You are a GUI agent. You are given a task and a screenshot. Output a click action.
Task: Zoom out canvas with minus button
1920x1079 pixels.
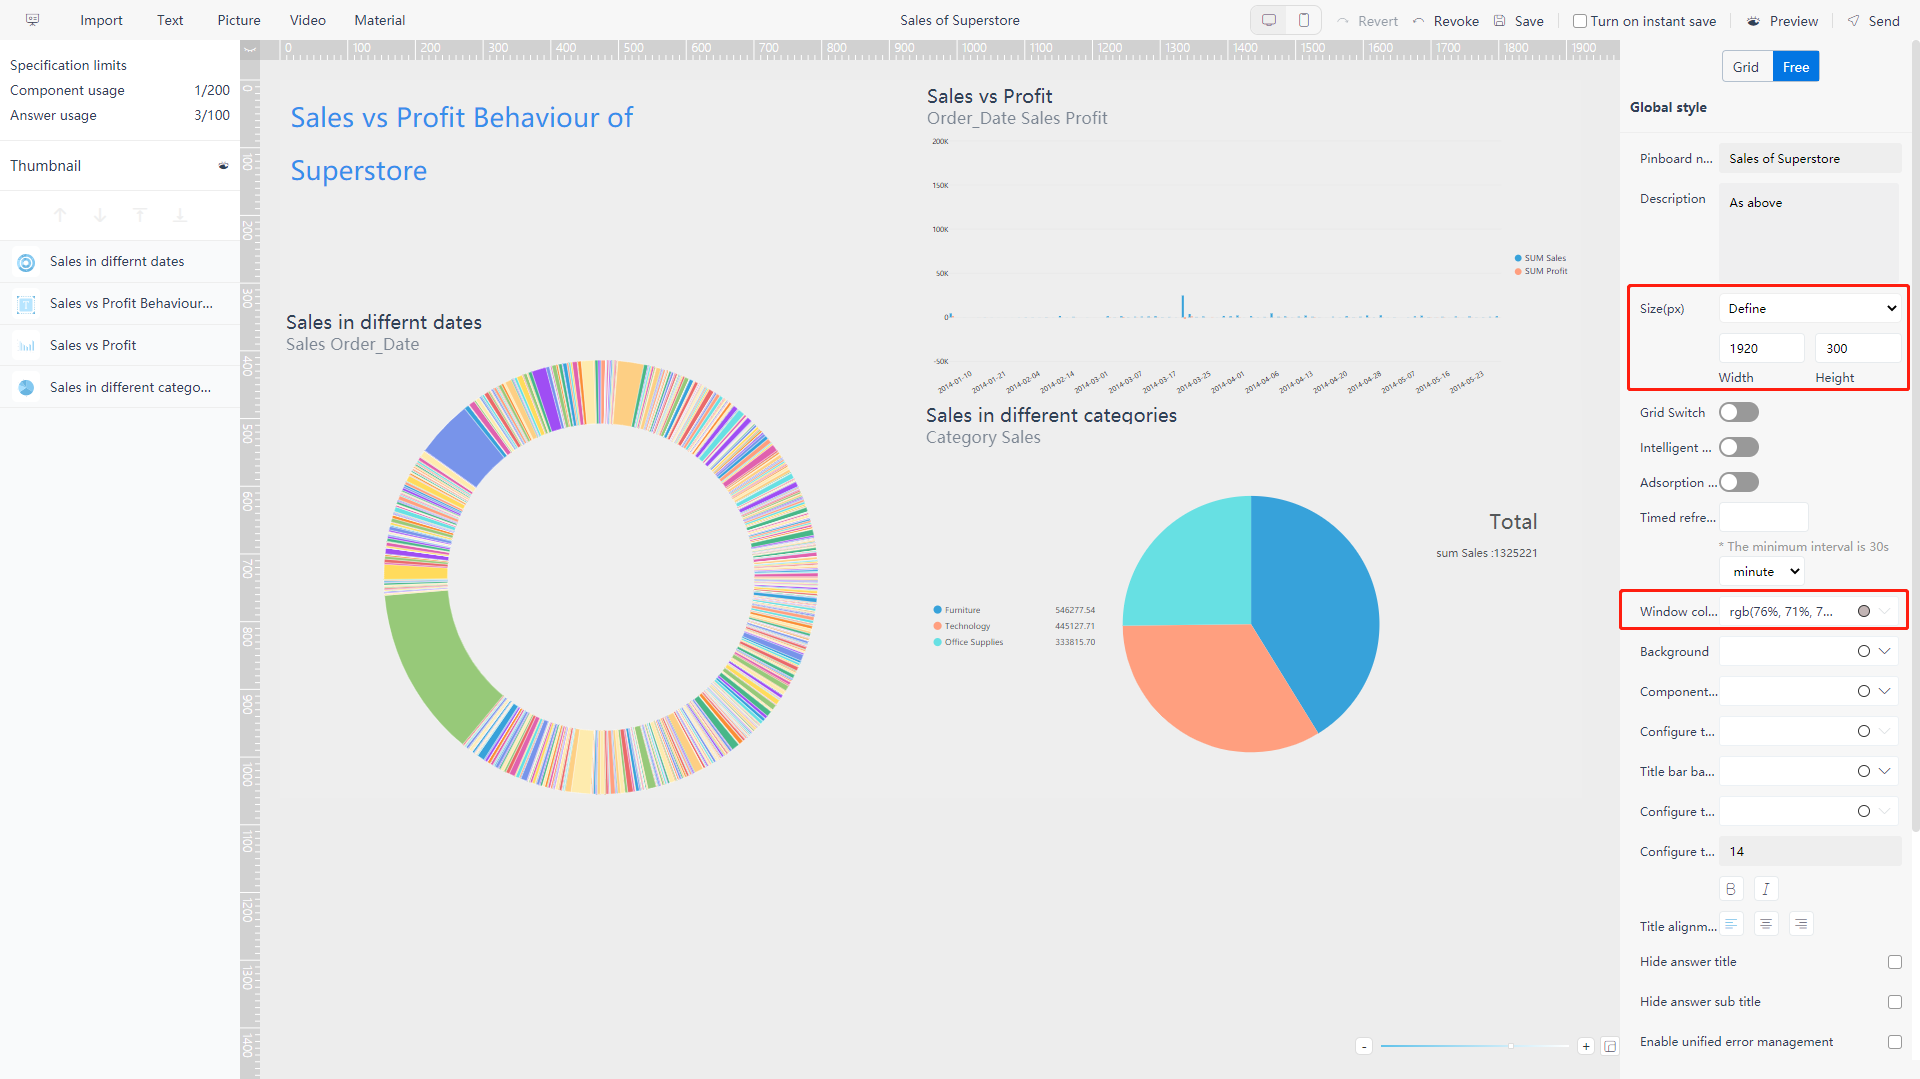(1363, 1046)
